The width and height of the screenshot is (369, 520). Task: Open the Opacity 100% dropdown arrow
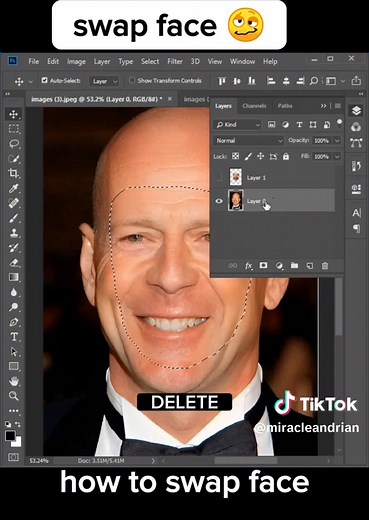[x=337, y=141]
